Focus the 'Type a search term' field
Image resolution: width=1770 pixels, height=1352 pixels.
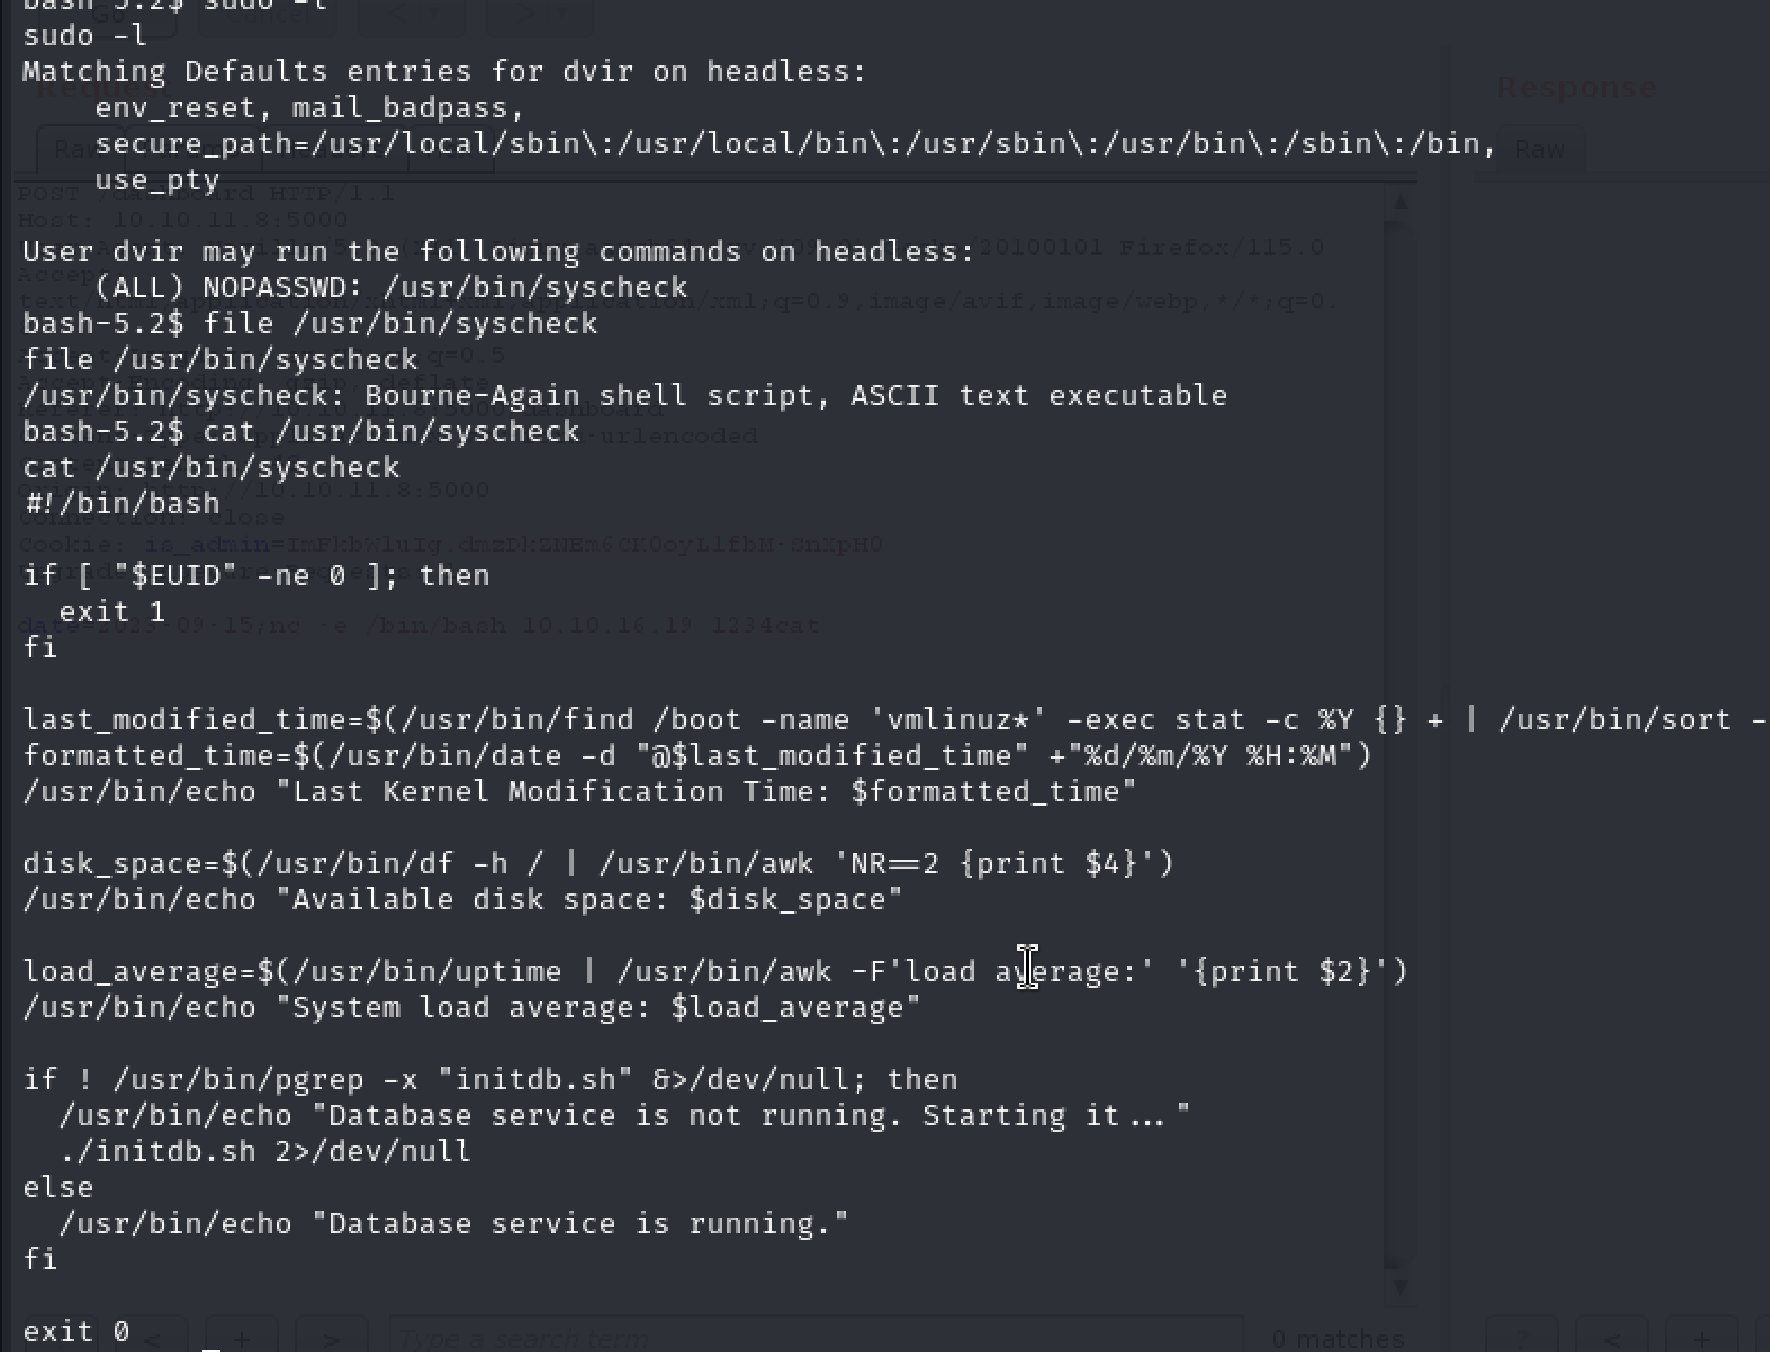pos(815,1339)
